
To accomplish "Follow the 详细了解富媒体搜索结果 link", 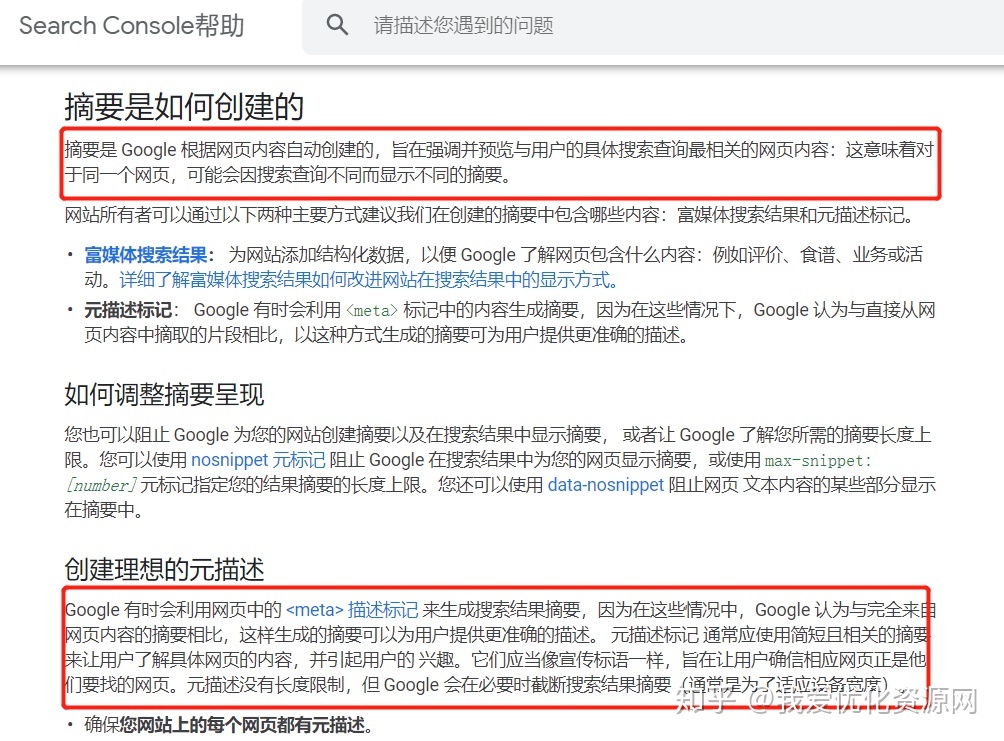I will pos(368,280).
